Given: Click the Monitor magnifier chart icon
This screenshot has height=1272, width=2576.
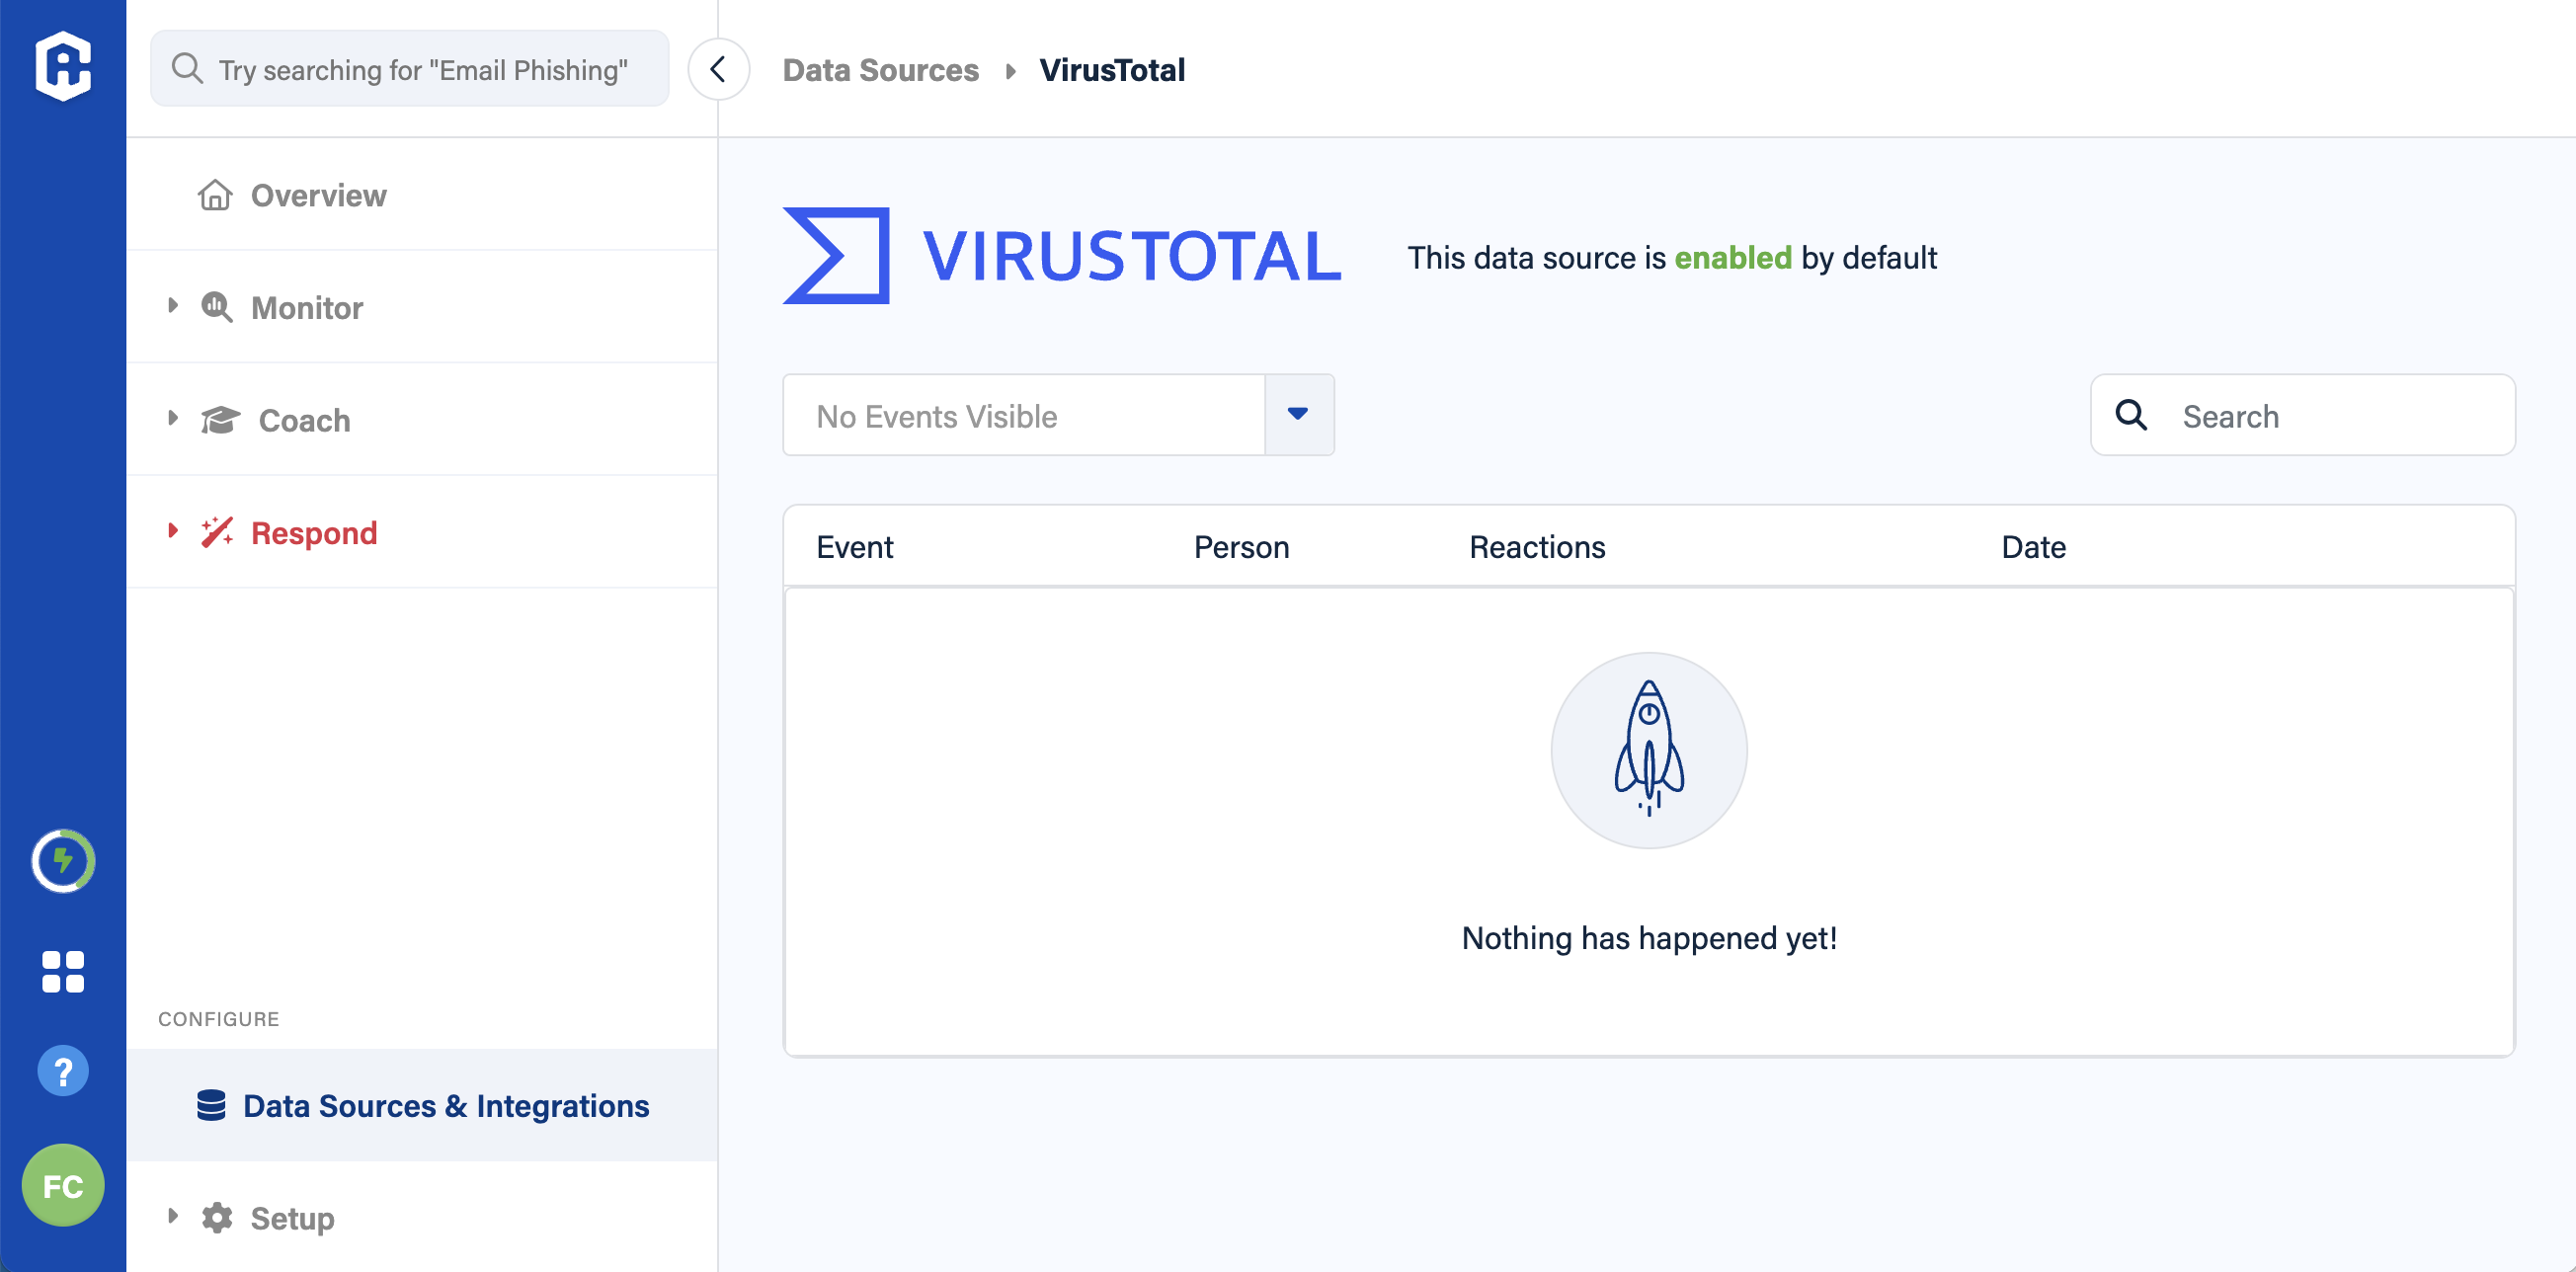Looking at the screenshot, I should (x=217, y=307).
